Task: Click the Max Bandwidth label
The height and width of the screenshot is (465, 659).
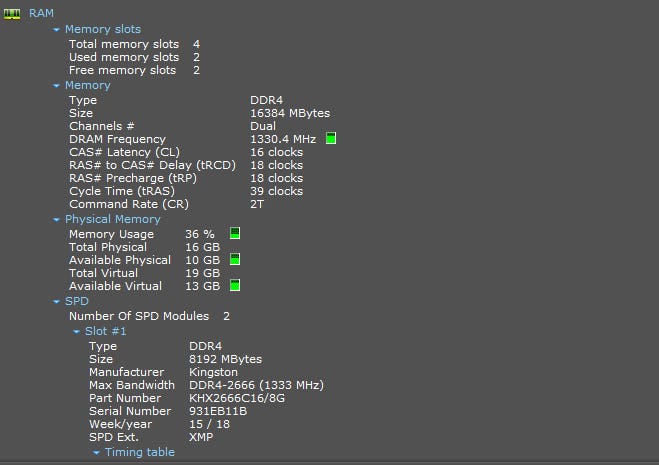Action: click(132, 386)
